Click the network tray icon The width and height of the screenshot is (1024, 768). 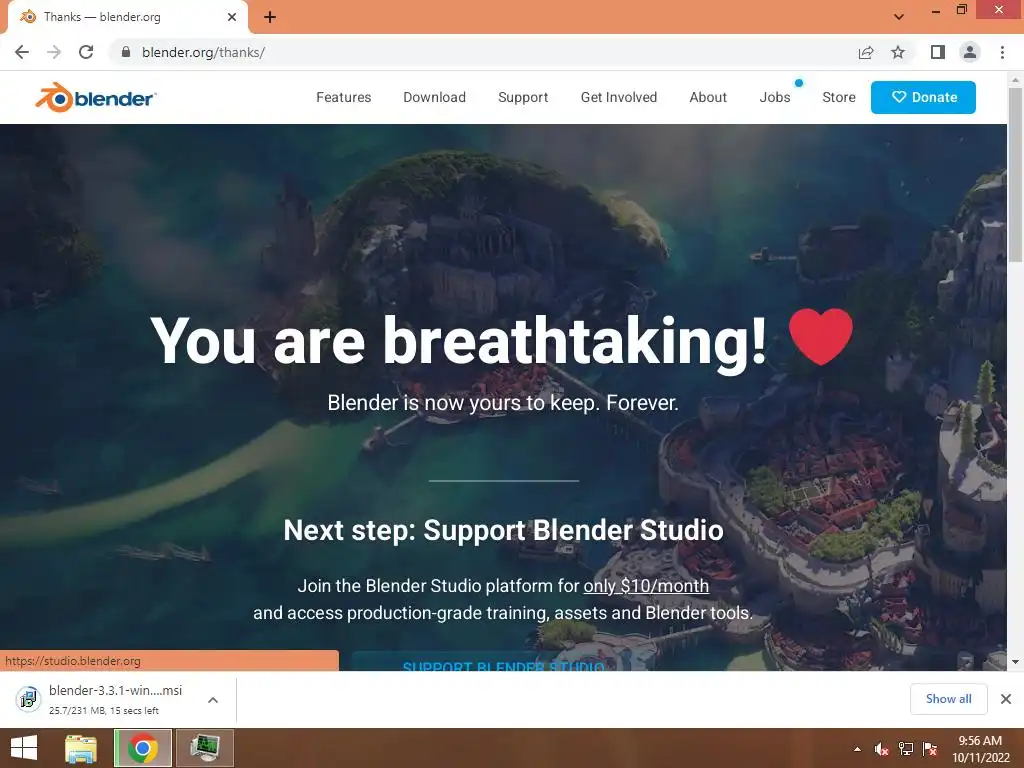pyautogui.click(x=906, y=749)
